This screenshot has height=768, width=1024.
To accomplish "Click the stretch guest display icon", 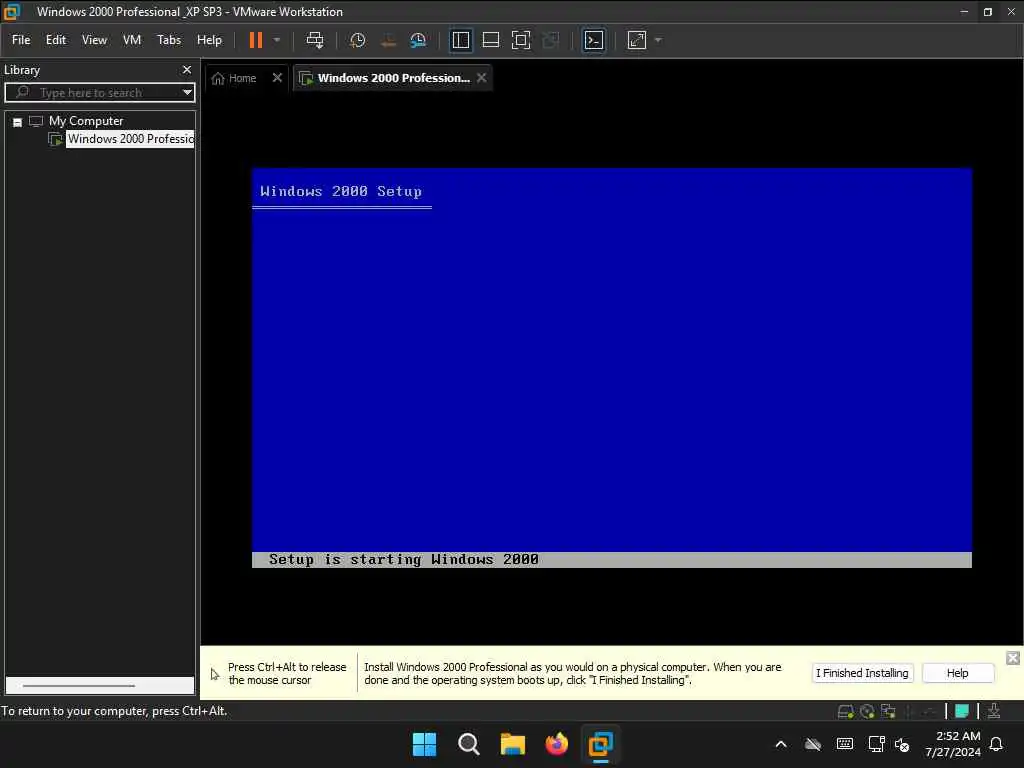I will tap(637, 40).
